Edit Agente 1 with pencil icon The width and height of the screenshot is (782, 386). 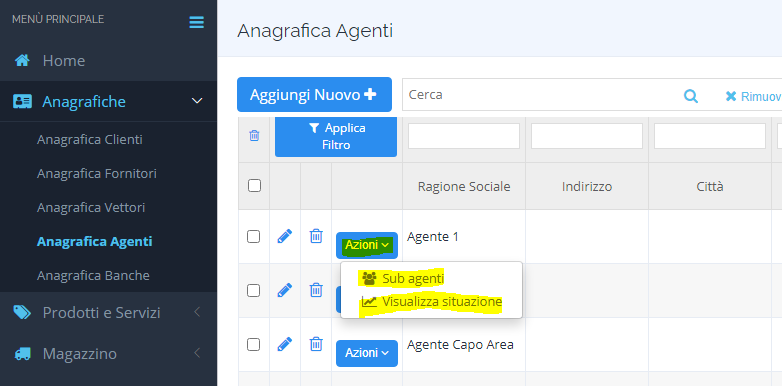[x=284, y=236]
